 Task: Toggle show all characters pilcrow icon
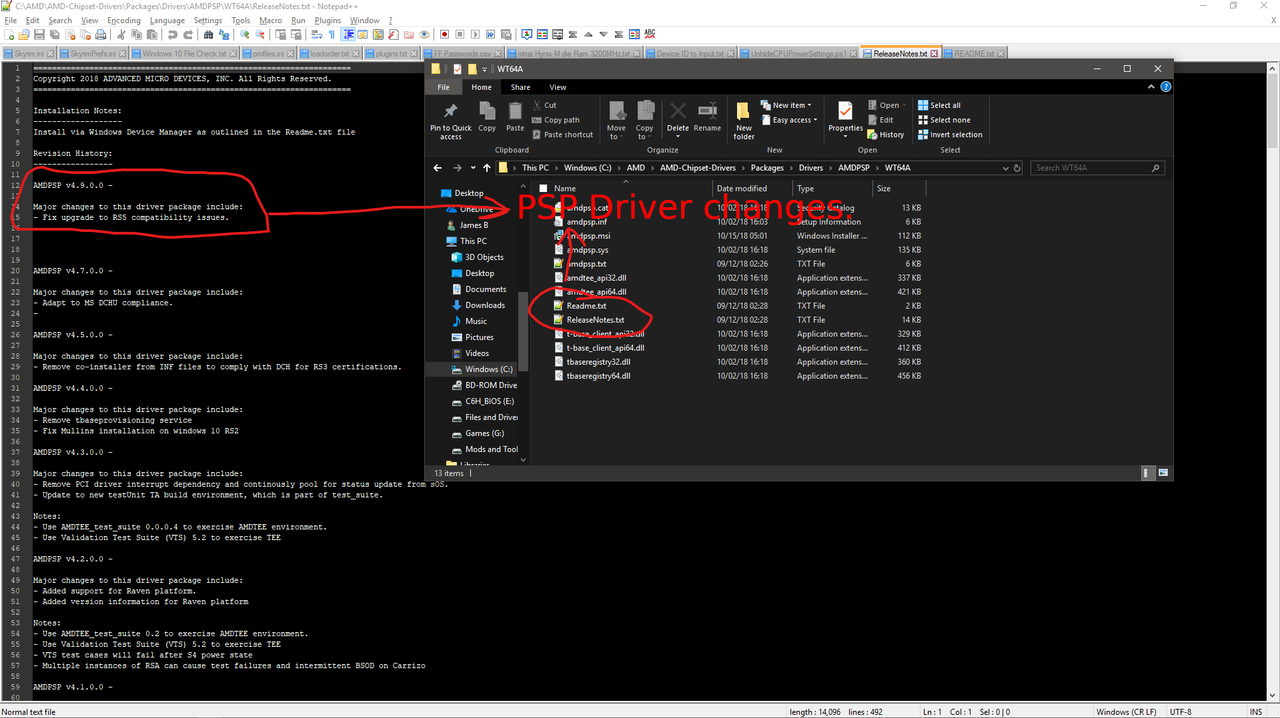pyautogui.click(x=332, y=34)
